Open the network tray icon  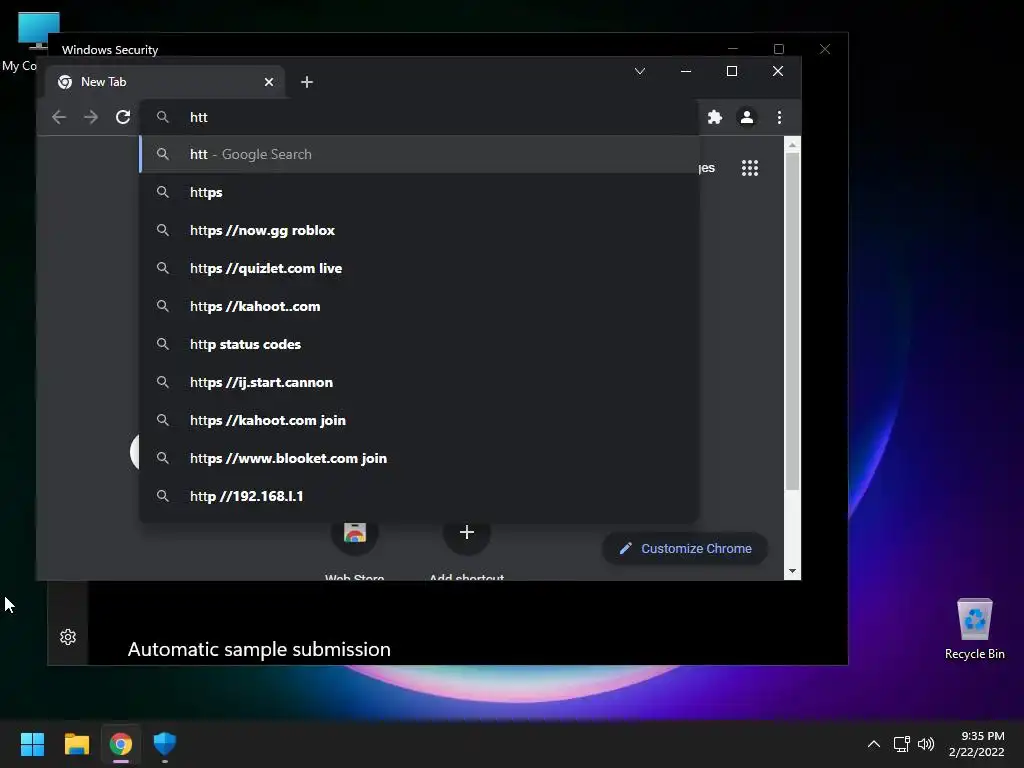(902, 744)
